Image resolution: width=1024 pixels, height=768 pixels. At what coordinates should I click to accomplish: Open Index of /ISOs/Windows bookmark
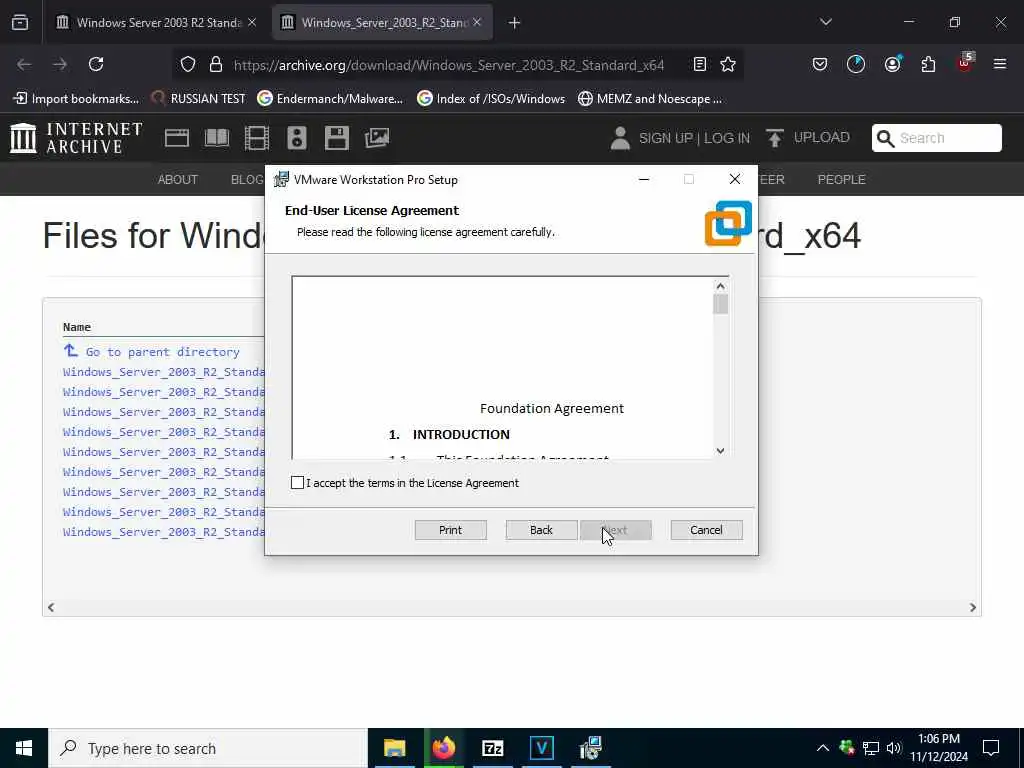pyautogui.click(x=491, y=99)
